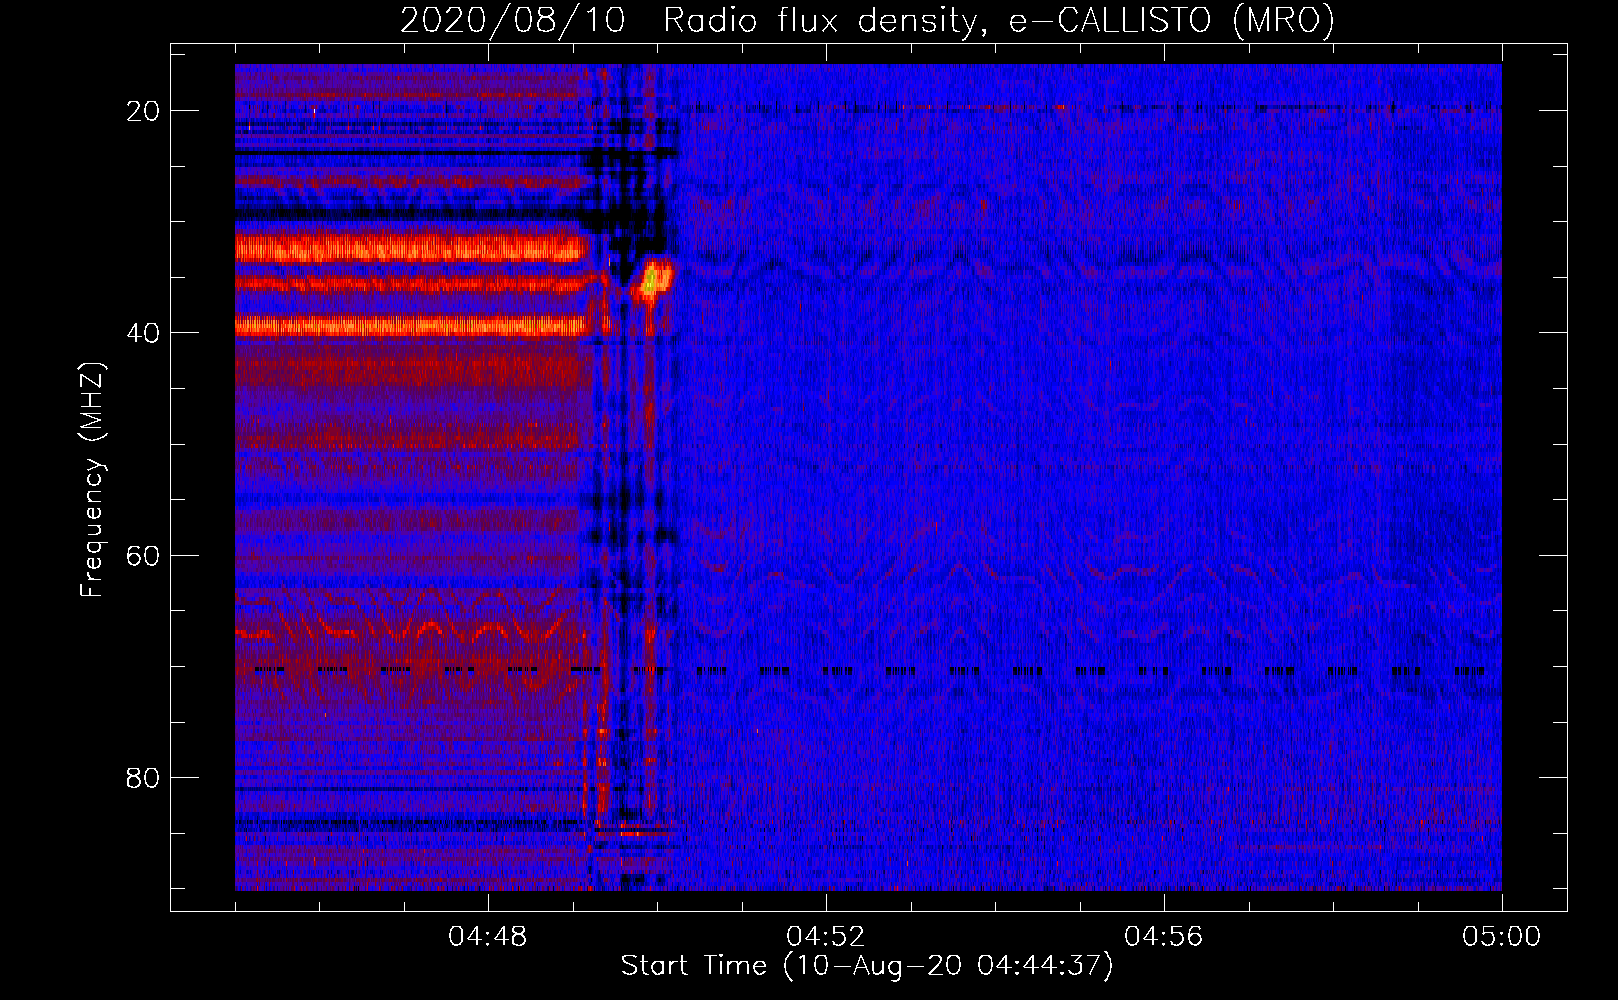Click the "Frequency (MHZ)" axis label
The height and width of the screenshot is (1000, 1618).
pyautogui.click(x=92, y=480)
